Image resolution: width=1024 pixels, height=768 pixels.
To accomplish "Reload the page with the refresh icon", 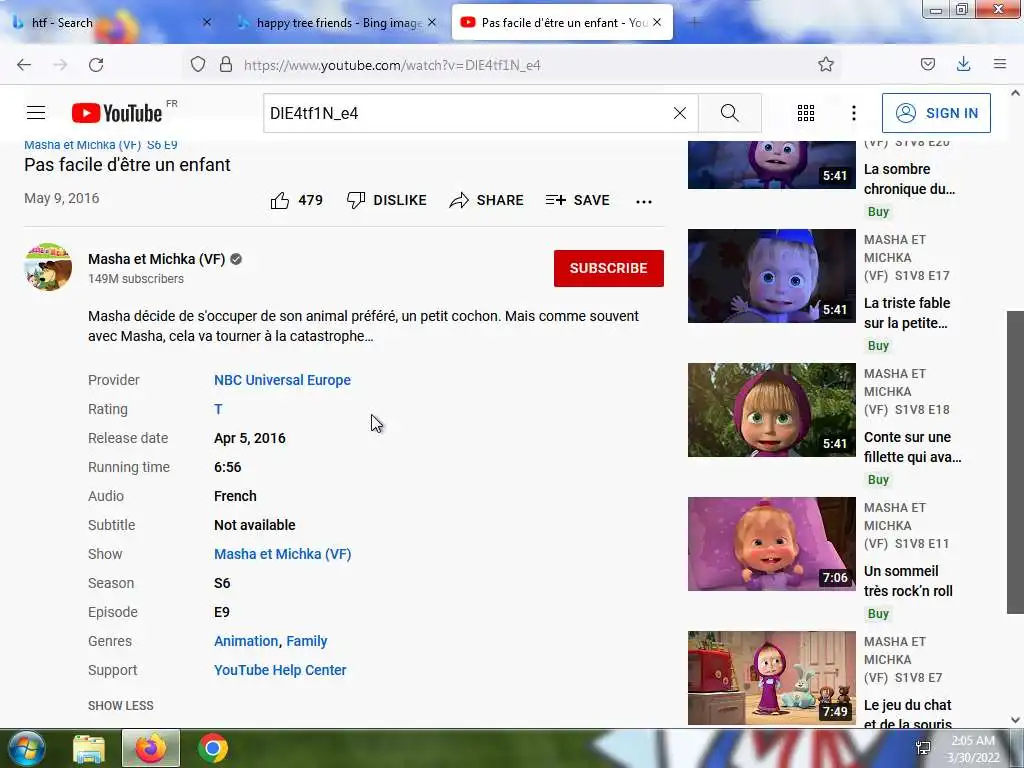I will (96, 65).
